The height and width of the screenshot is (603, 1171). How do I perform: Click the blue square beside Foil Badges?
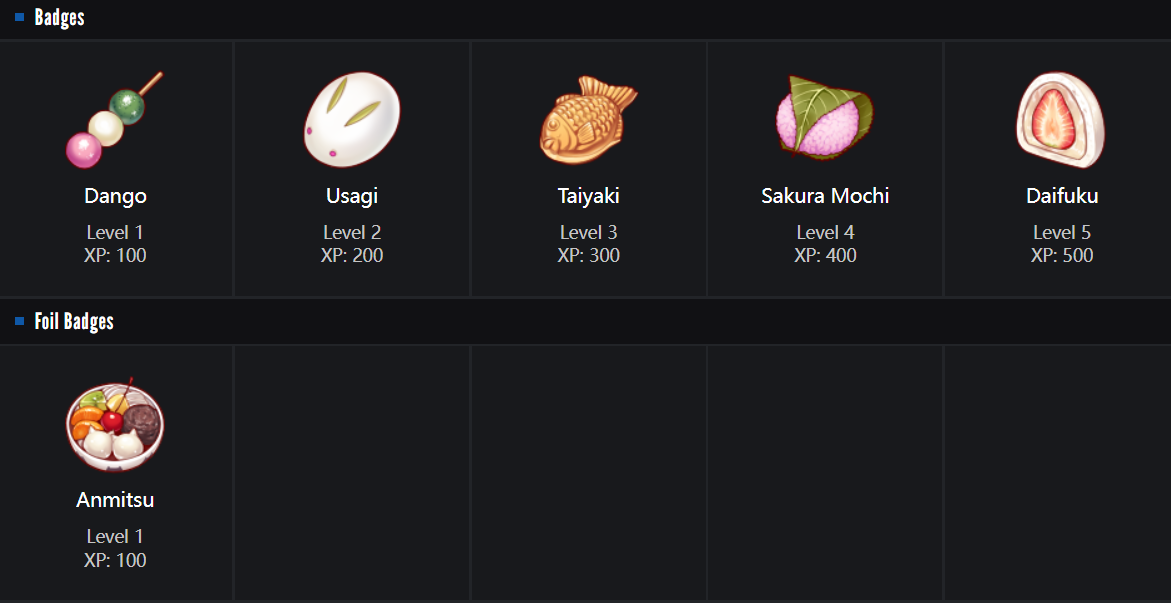coord(19,321)
